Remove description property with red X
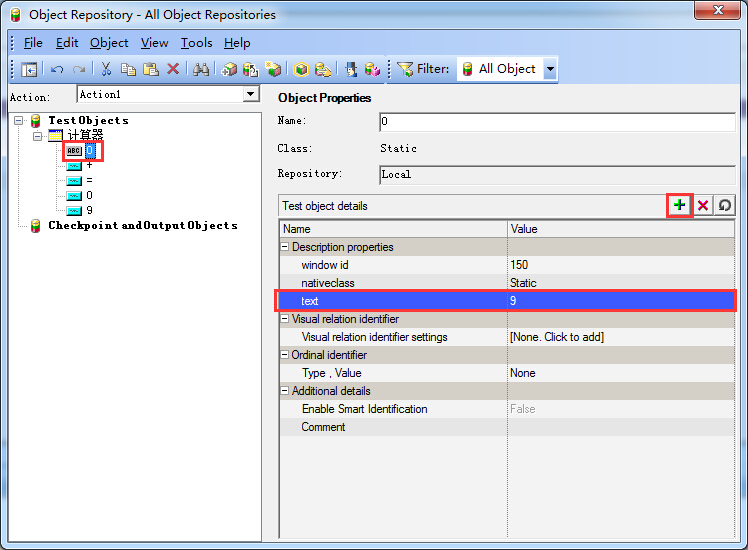 (x=703, y=206)
